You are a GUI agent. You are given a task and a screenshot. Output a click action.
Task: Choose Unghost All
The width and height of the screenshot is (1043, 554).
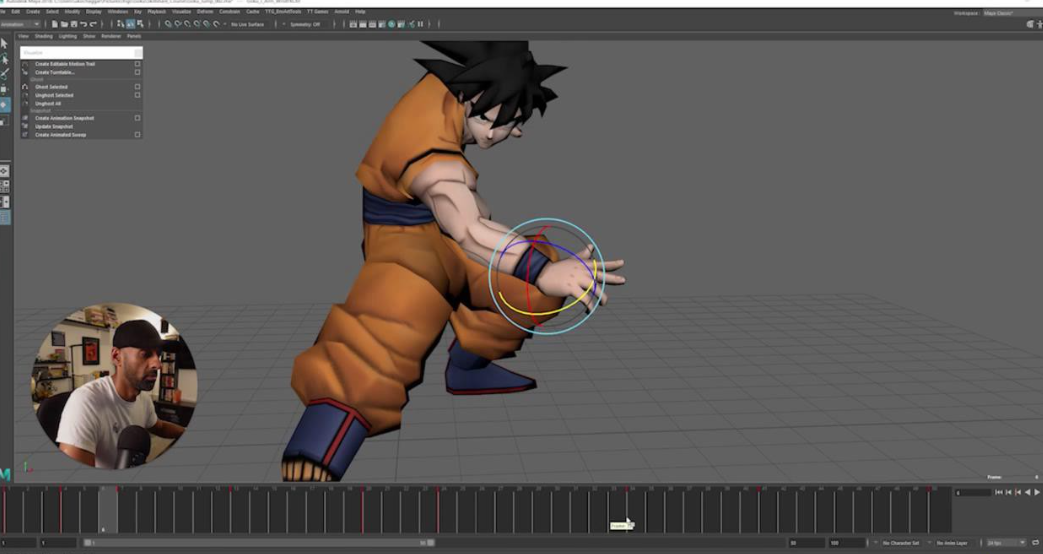point(48,103)
